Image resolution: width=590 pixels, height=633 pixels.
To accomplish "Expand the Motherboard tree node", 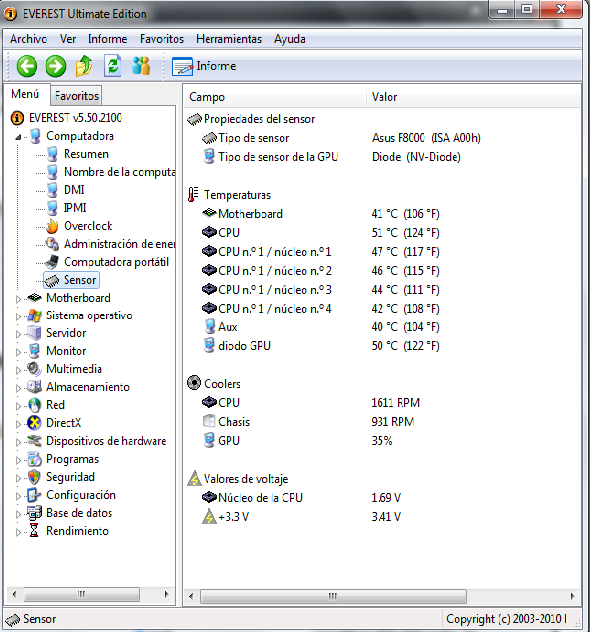I will click(x=18, y=299).
